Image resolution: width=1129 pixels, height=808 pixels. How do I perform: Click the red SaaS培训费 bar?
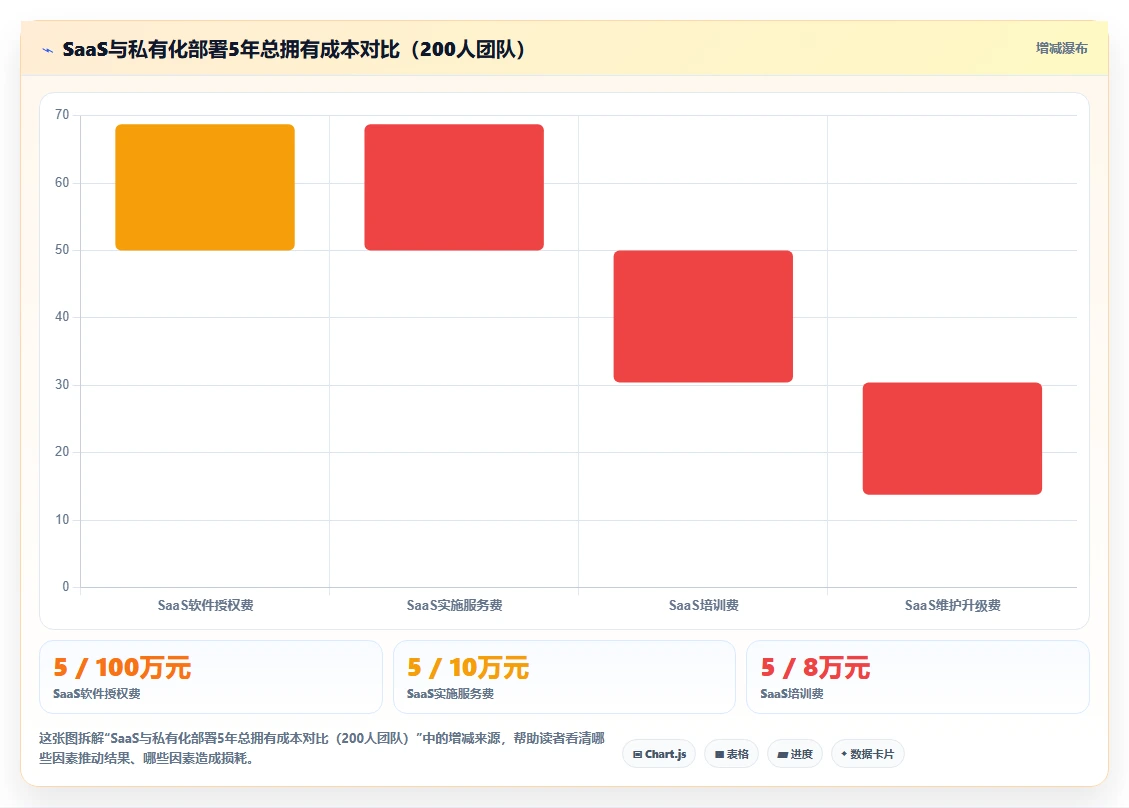tap(703, 316)
